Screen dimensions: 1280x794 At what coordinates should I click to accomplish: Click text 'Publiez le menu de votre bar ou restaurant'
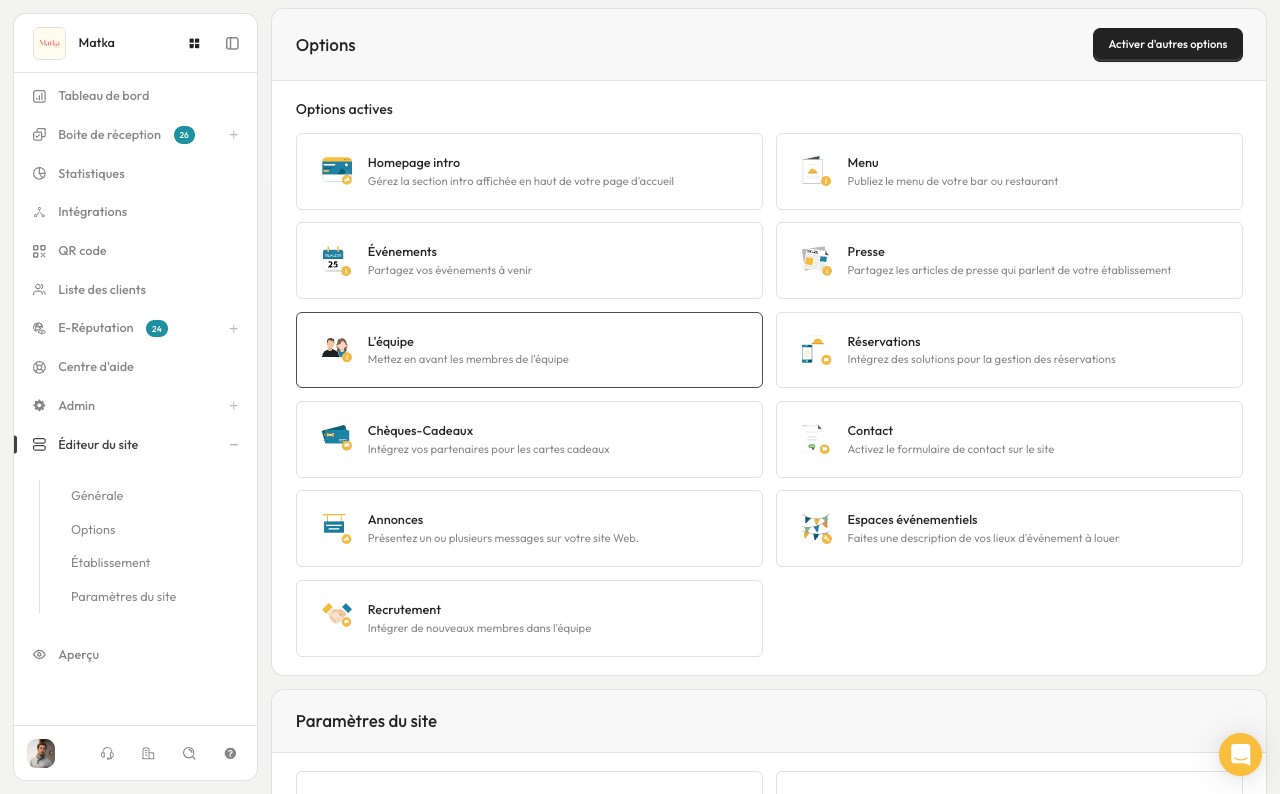tap(953, 181)
